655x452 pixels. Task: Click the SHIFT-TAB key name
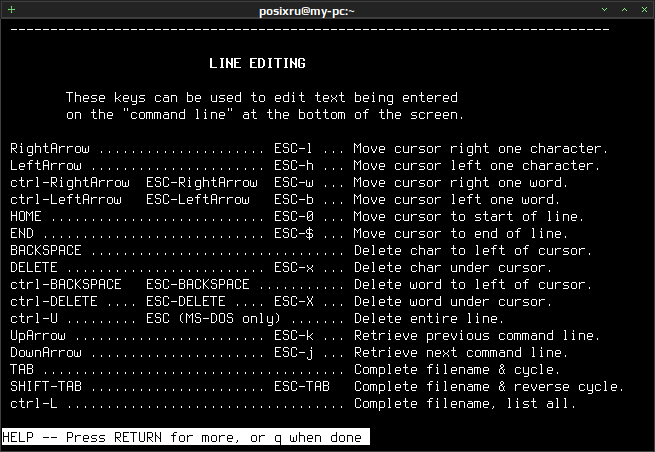point(46,386)
